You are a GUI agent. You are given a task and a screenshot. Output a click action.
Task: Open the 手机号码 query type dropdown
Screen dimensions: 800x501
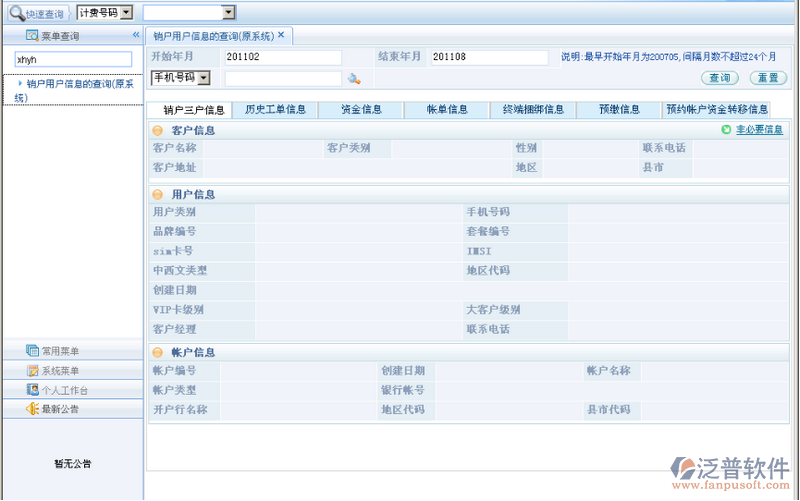(x=204, y=78)
